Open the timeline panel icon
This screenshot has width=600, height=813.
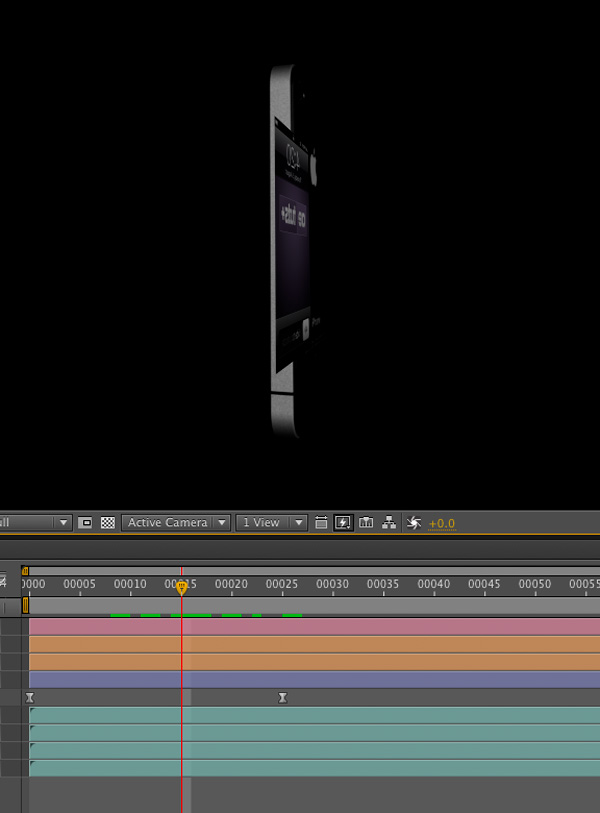(x=366, y=523)
